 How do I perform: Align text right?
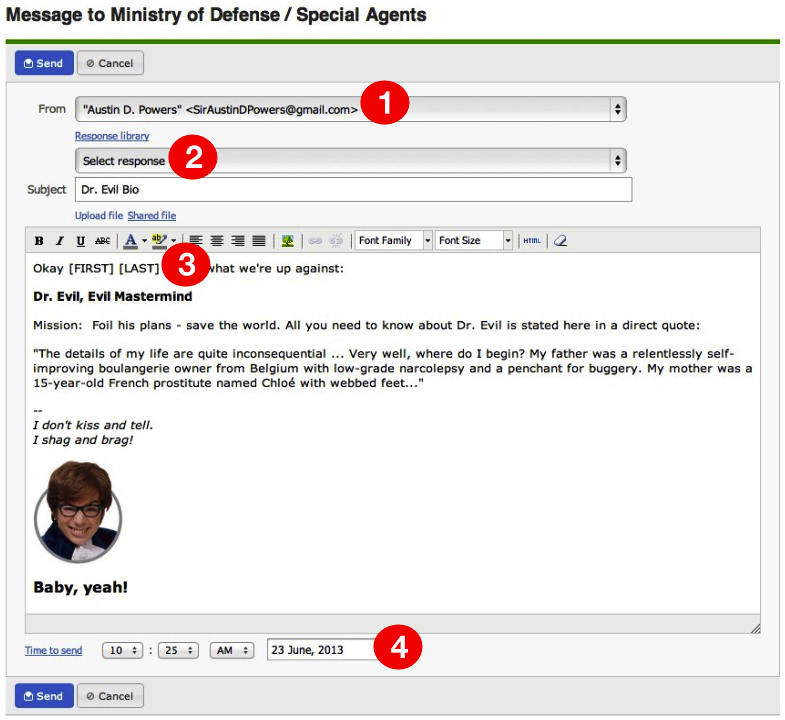[x=238, y=241]
